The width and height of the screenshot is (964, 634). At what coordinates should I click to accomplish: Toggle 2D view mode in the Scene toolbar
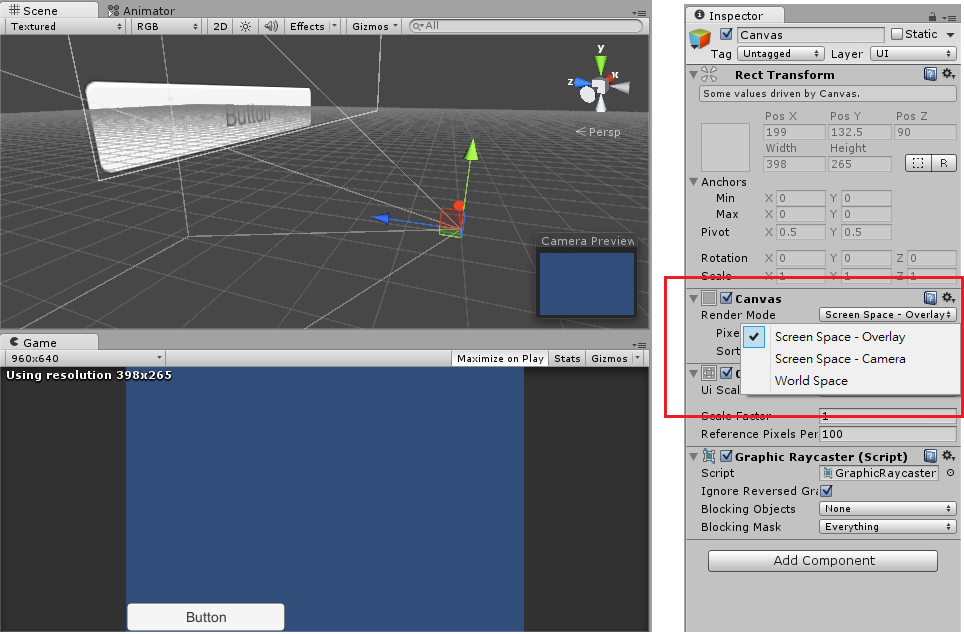click(219, 26)
